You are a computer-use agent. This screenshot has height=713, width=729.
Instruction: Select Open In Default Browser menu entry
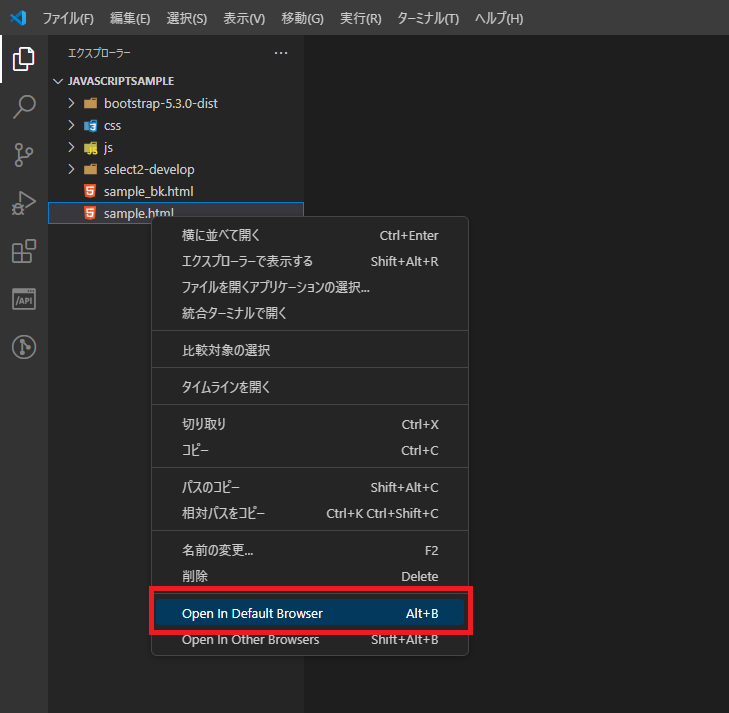[x=252, y=614]
